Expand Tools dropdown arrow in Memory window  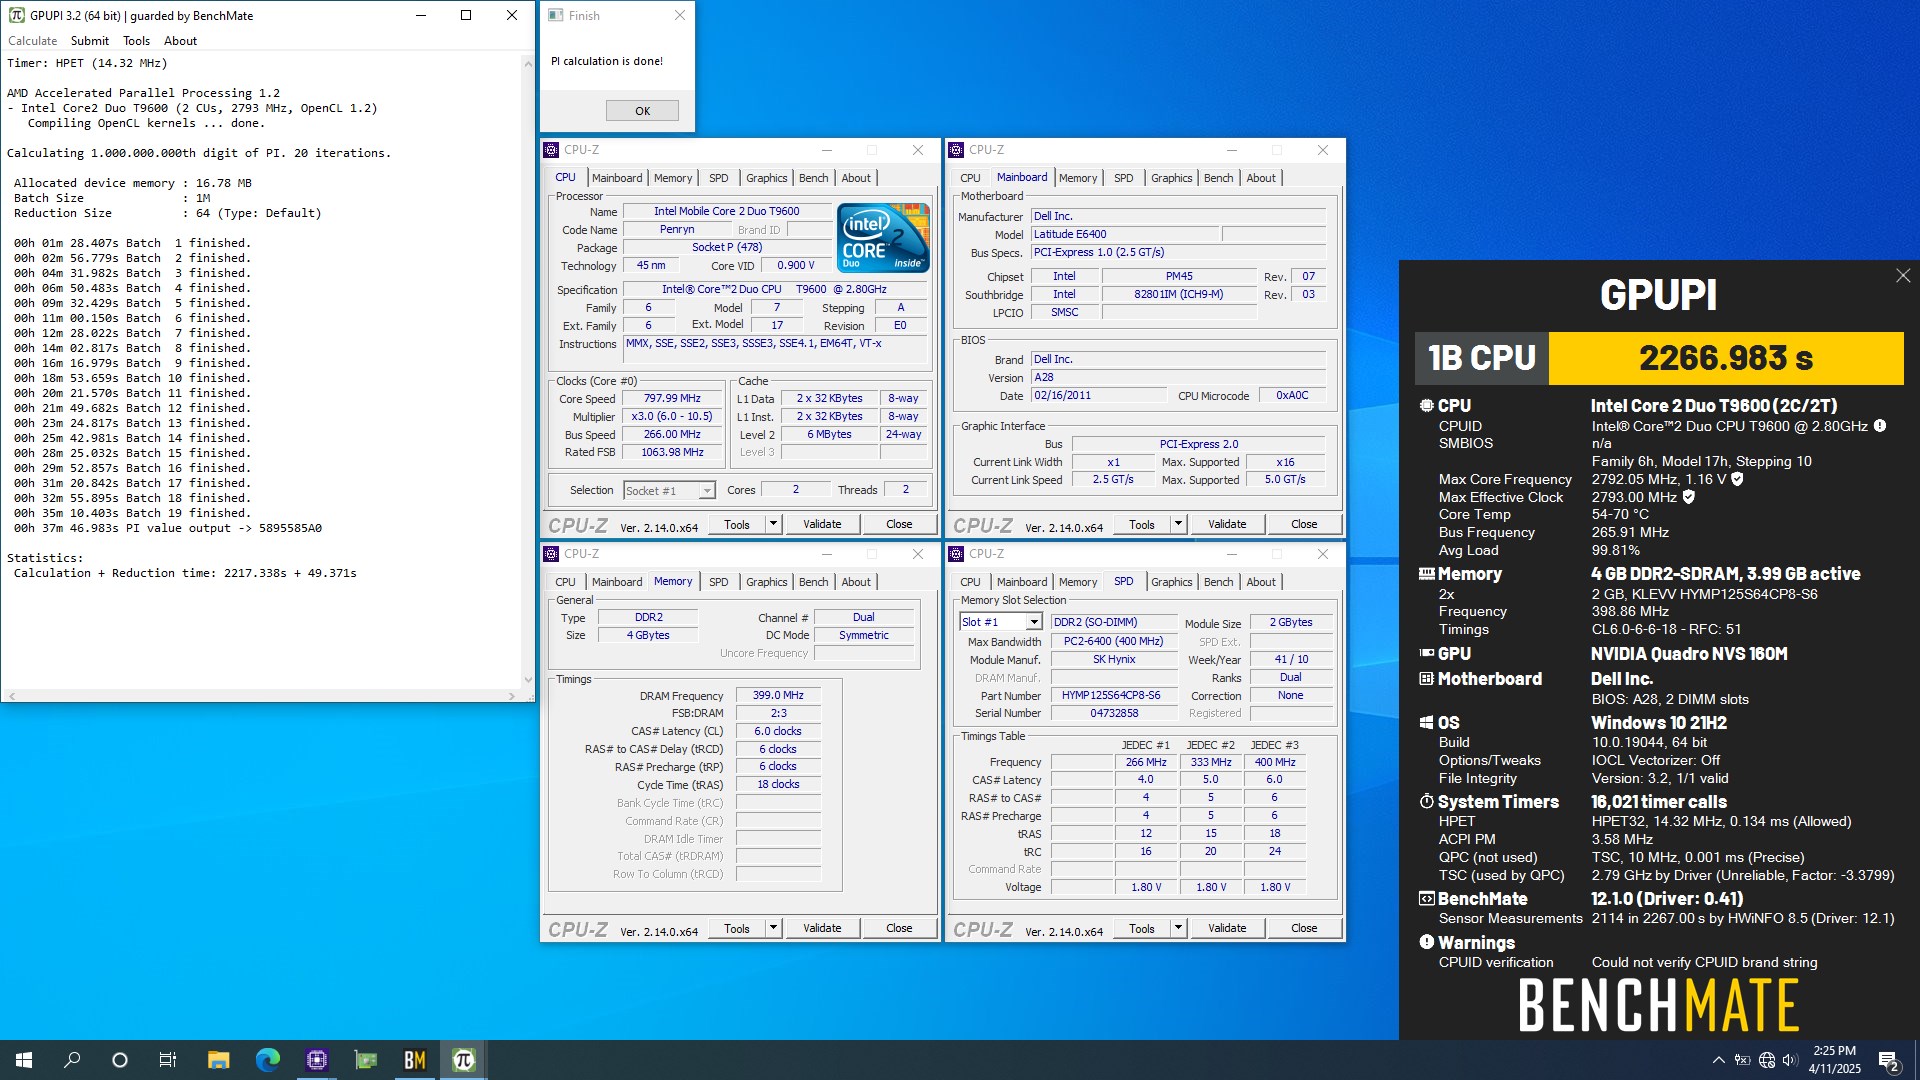coord(773,928)
